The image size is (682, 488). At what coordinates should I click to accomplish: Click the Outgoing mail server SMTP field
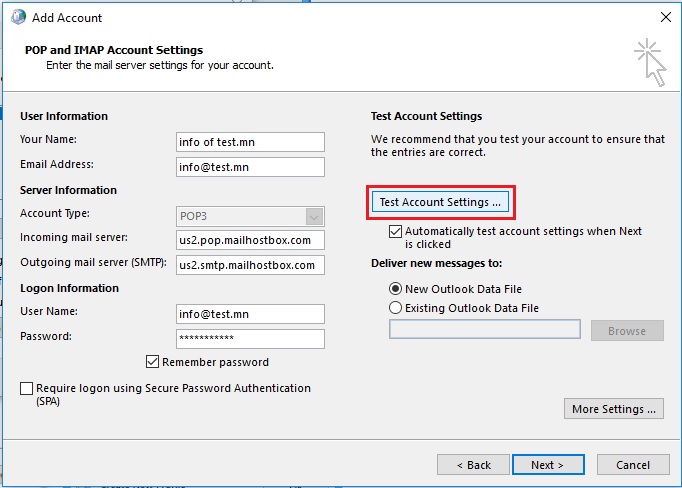(x=250, y=265)
